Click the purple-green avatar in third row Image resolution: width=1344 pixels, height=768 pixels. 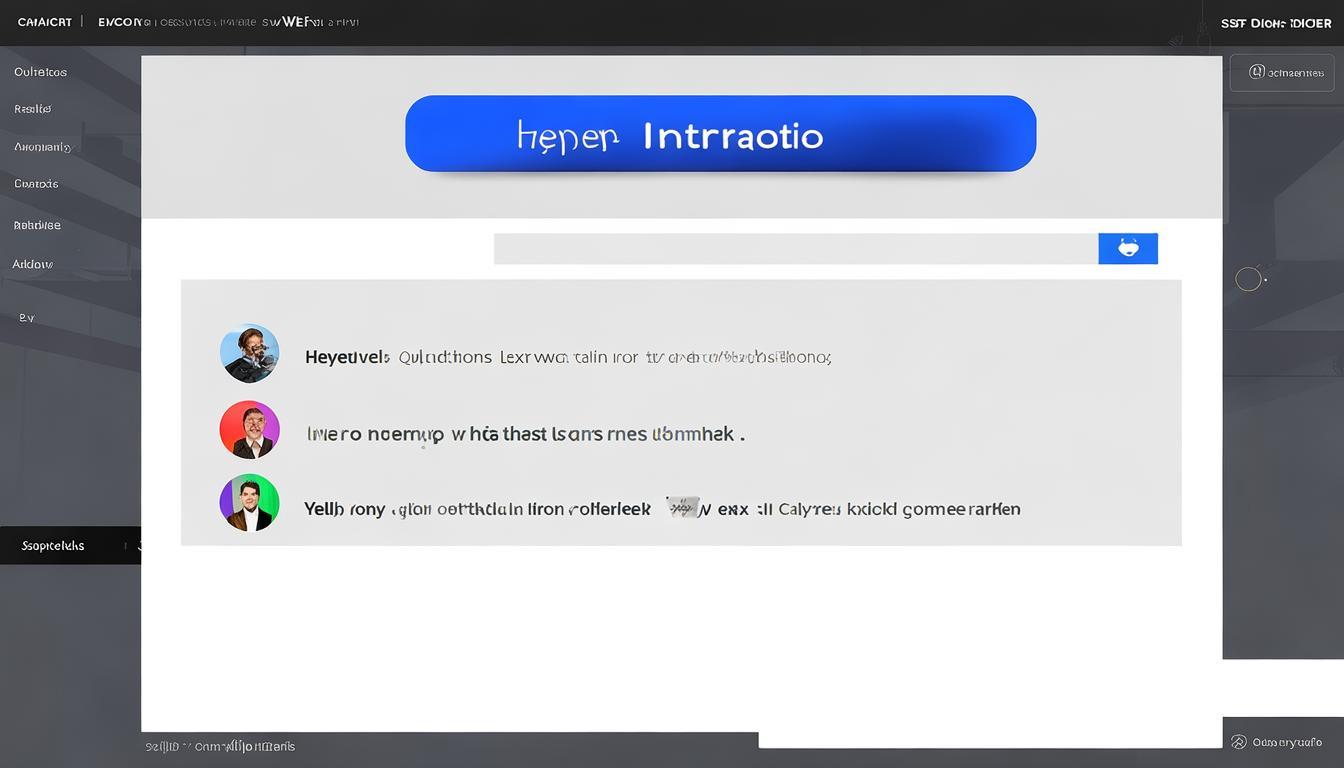(249, 502)
